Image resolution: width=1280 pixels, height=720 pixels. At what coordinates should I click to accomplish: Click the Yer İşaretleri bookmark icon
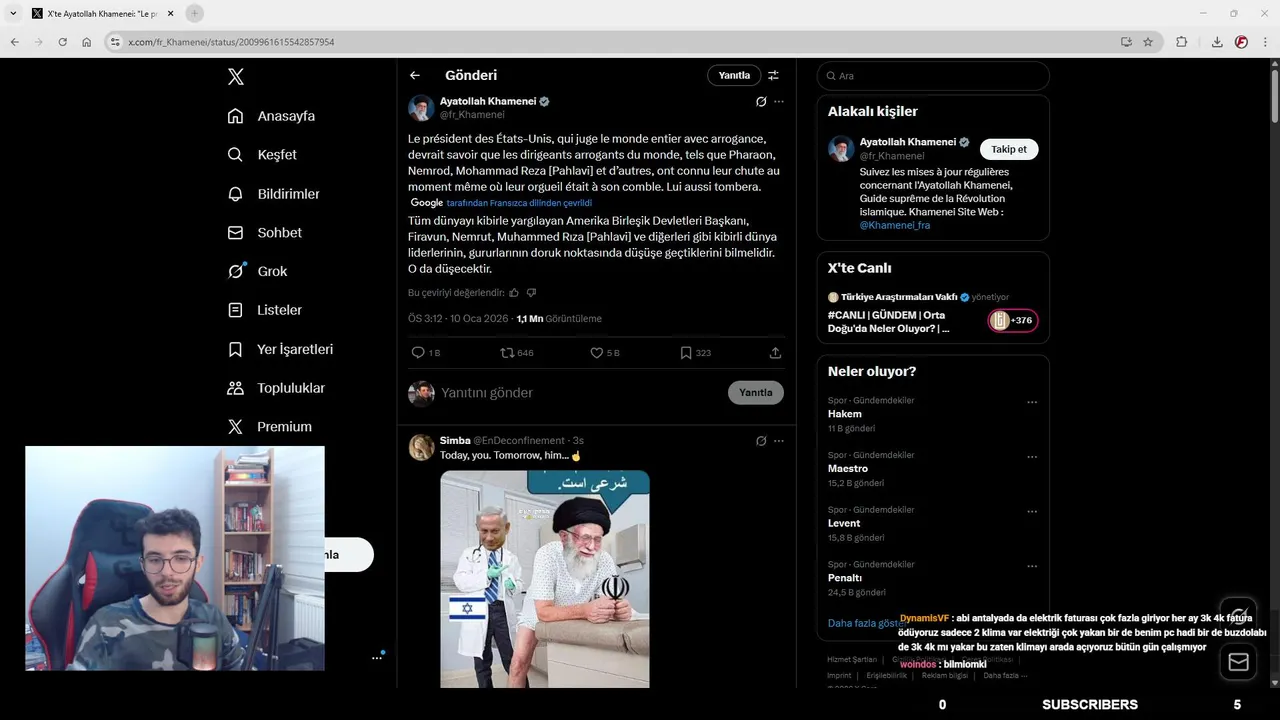coord(235,349)
